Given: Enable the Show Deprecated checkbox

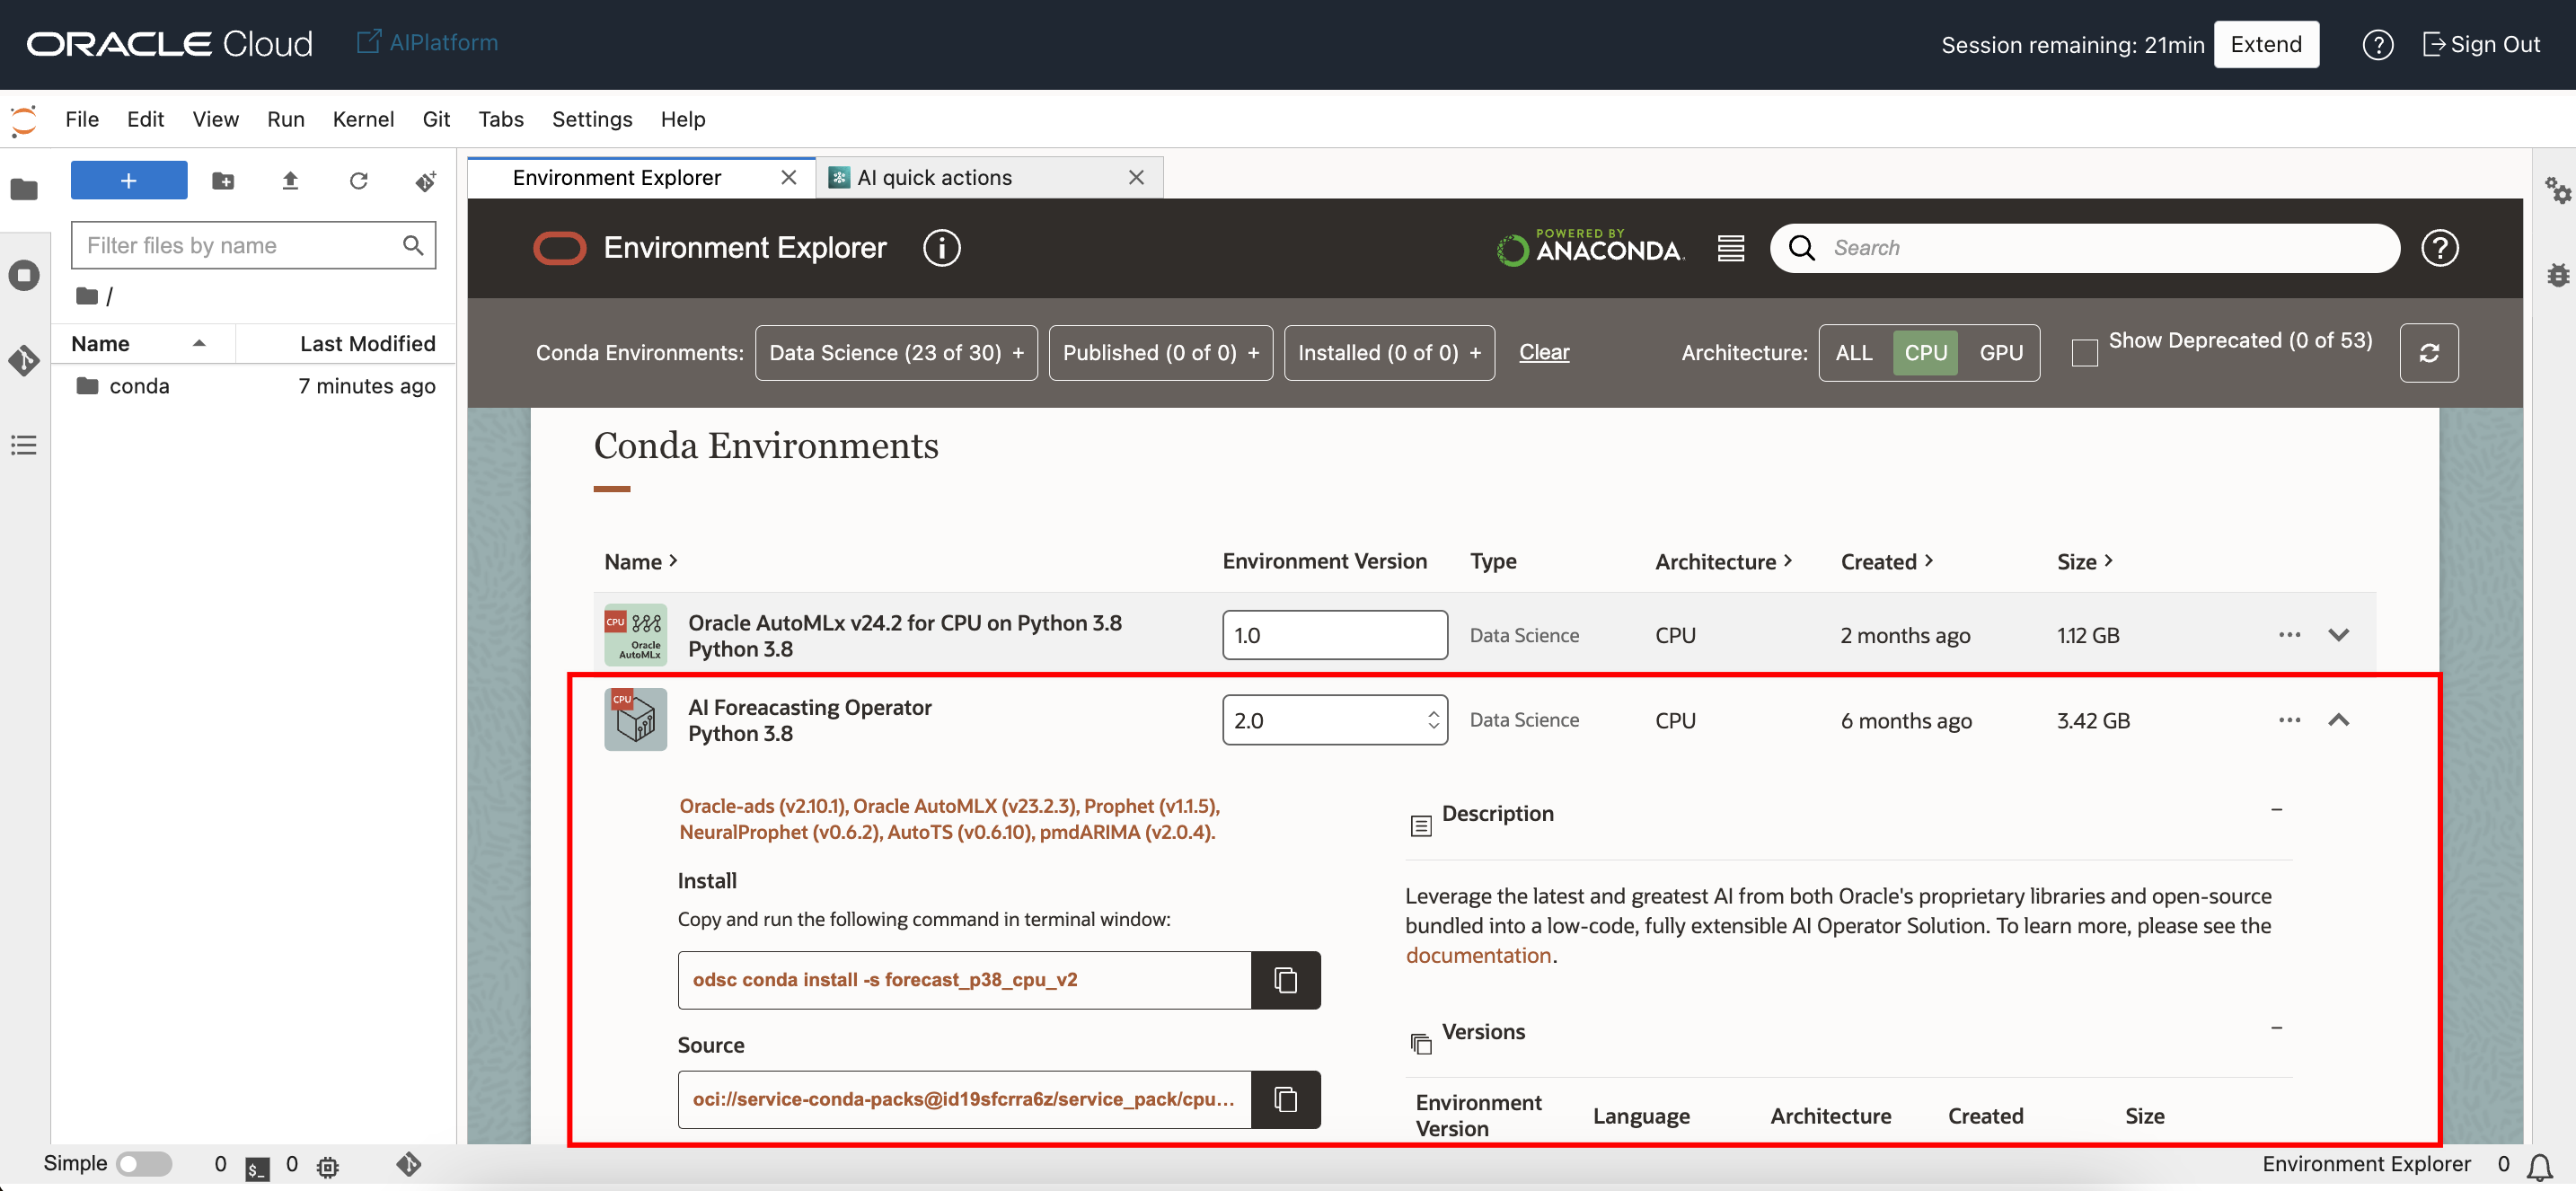Looking at the screenshot, I should tap(2084, 353).
